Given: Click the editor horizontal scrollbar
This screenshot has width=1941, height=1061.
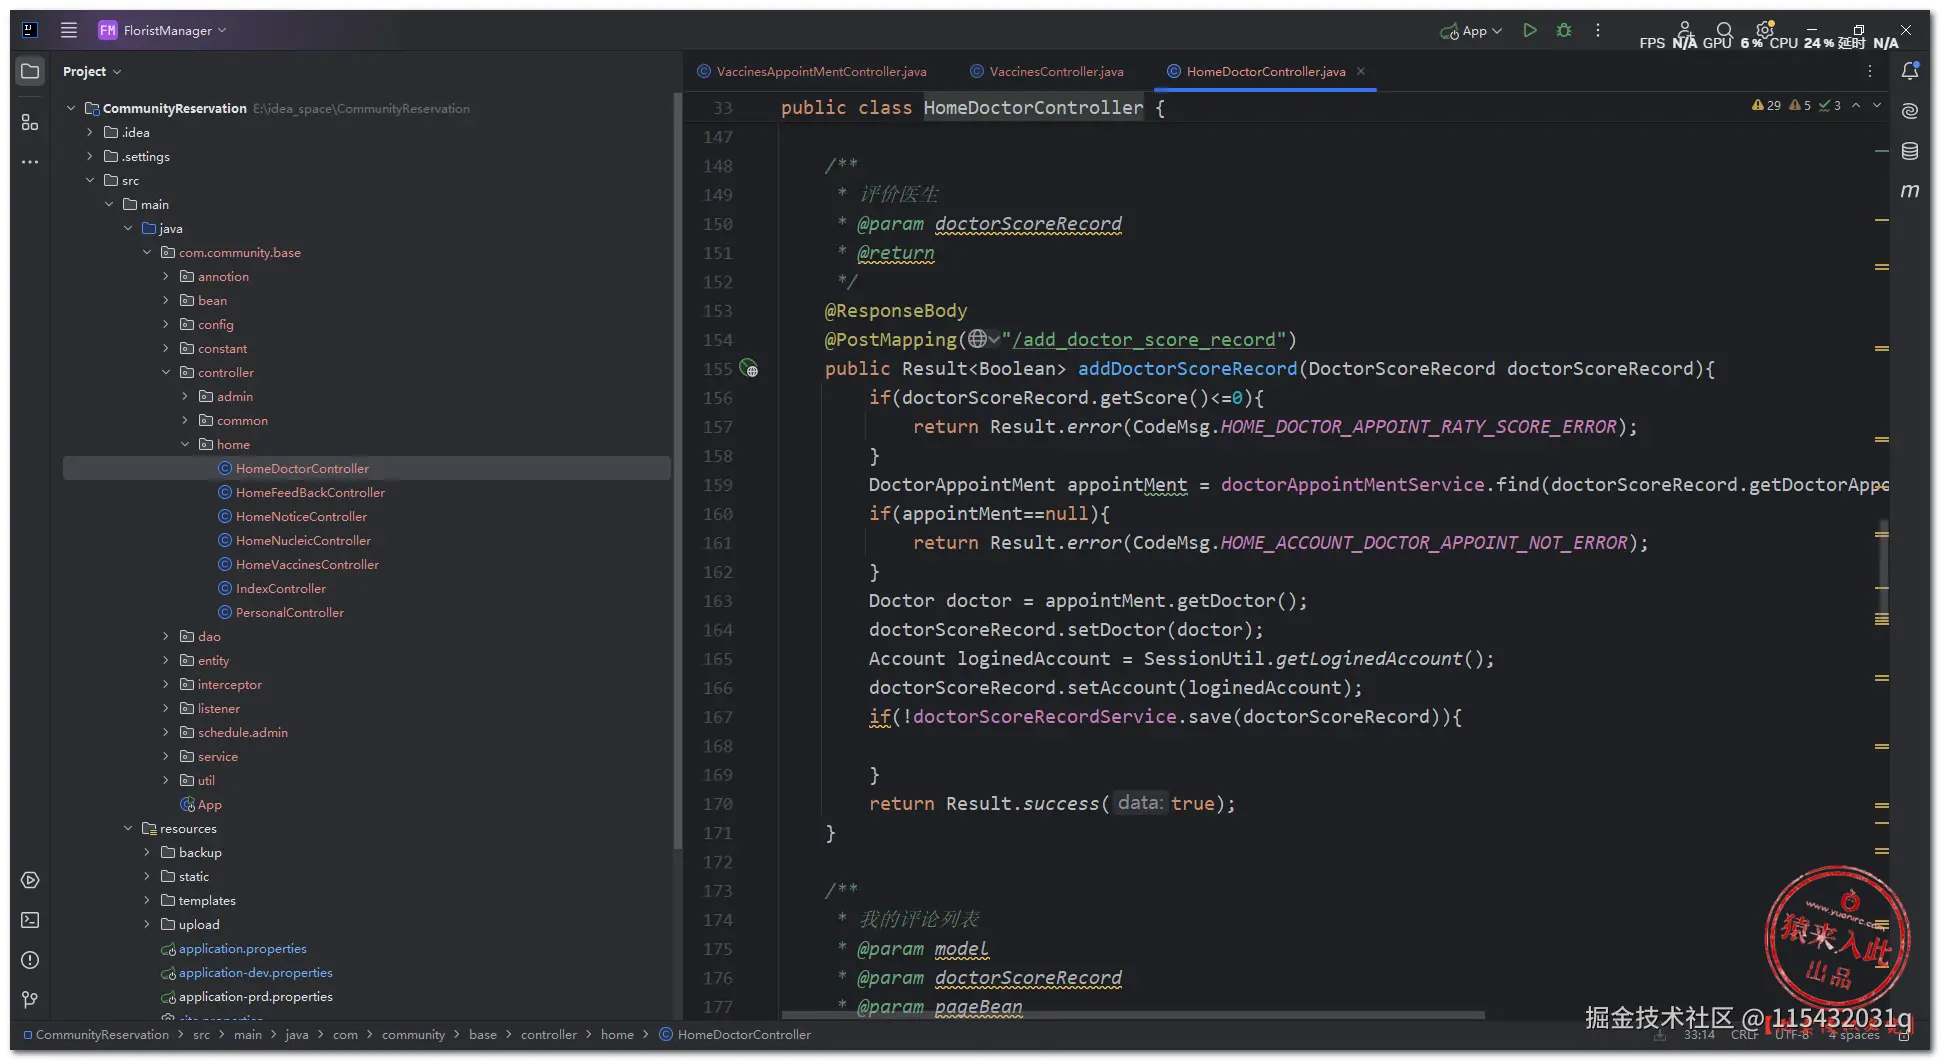Looking at the screenshot, I should pyautogui.click(x=1132, y=1015).
